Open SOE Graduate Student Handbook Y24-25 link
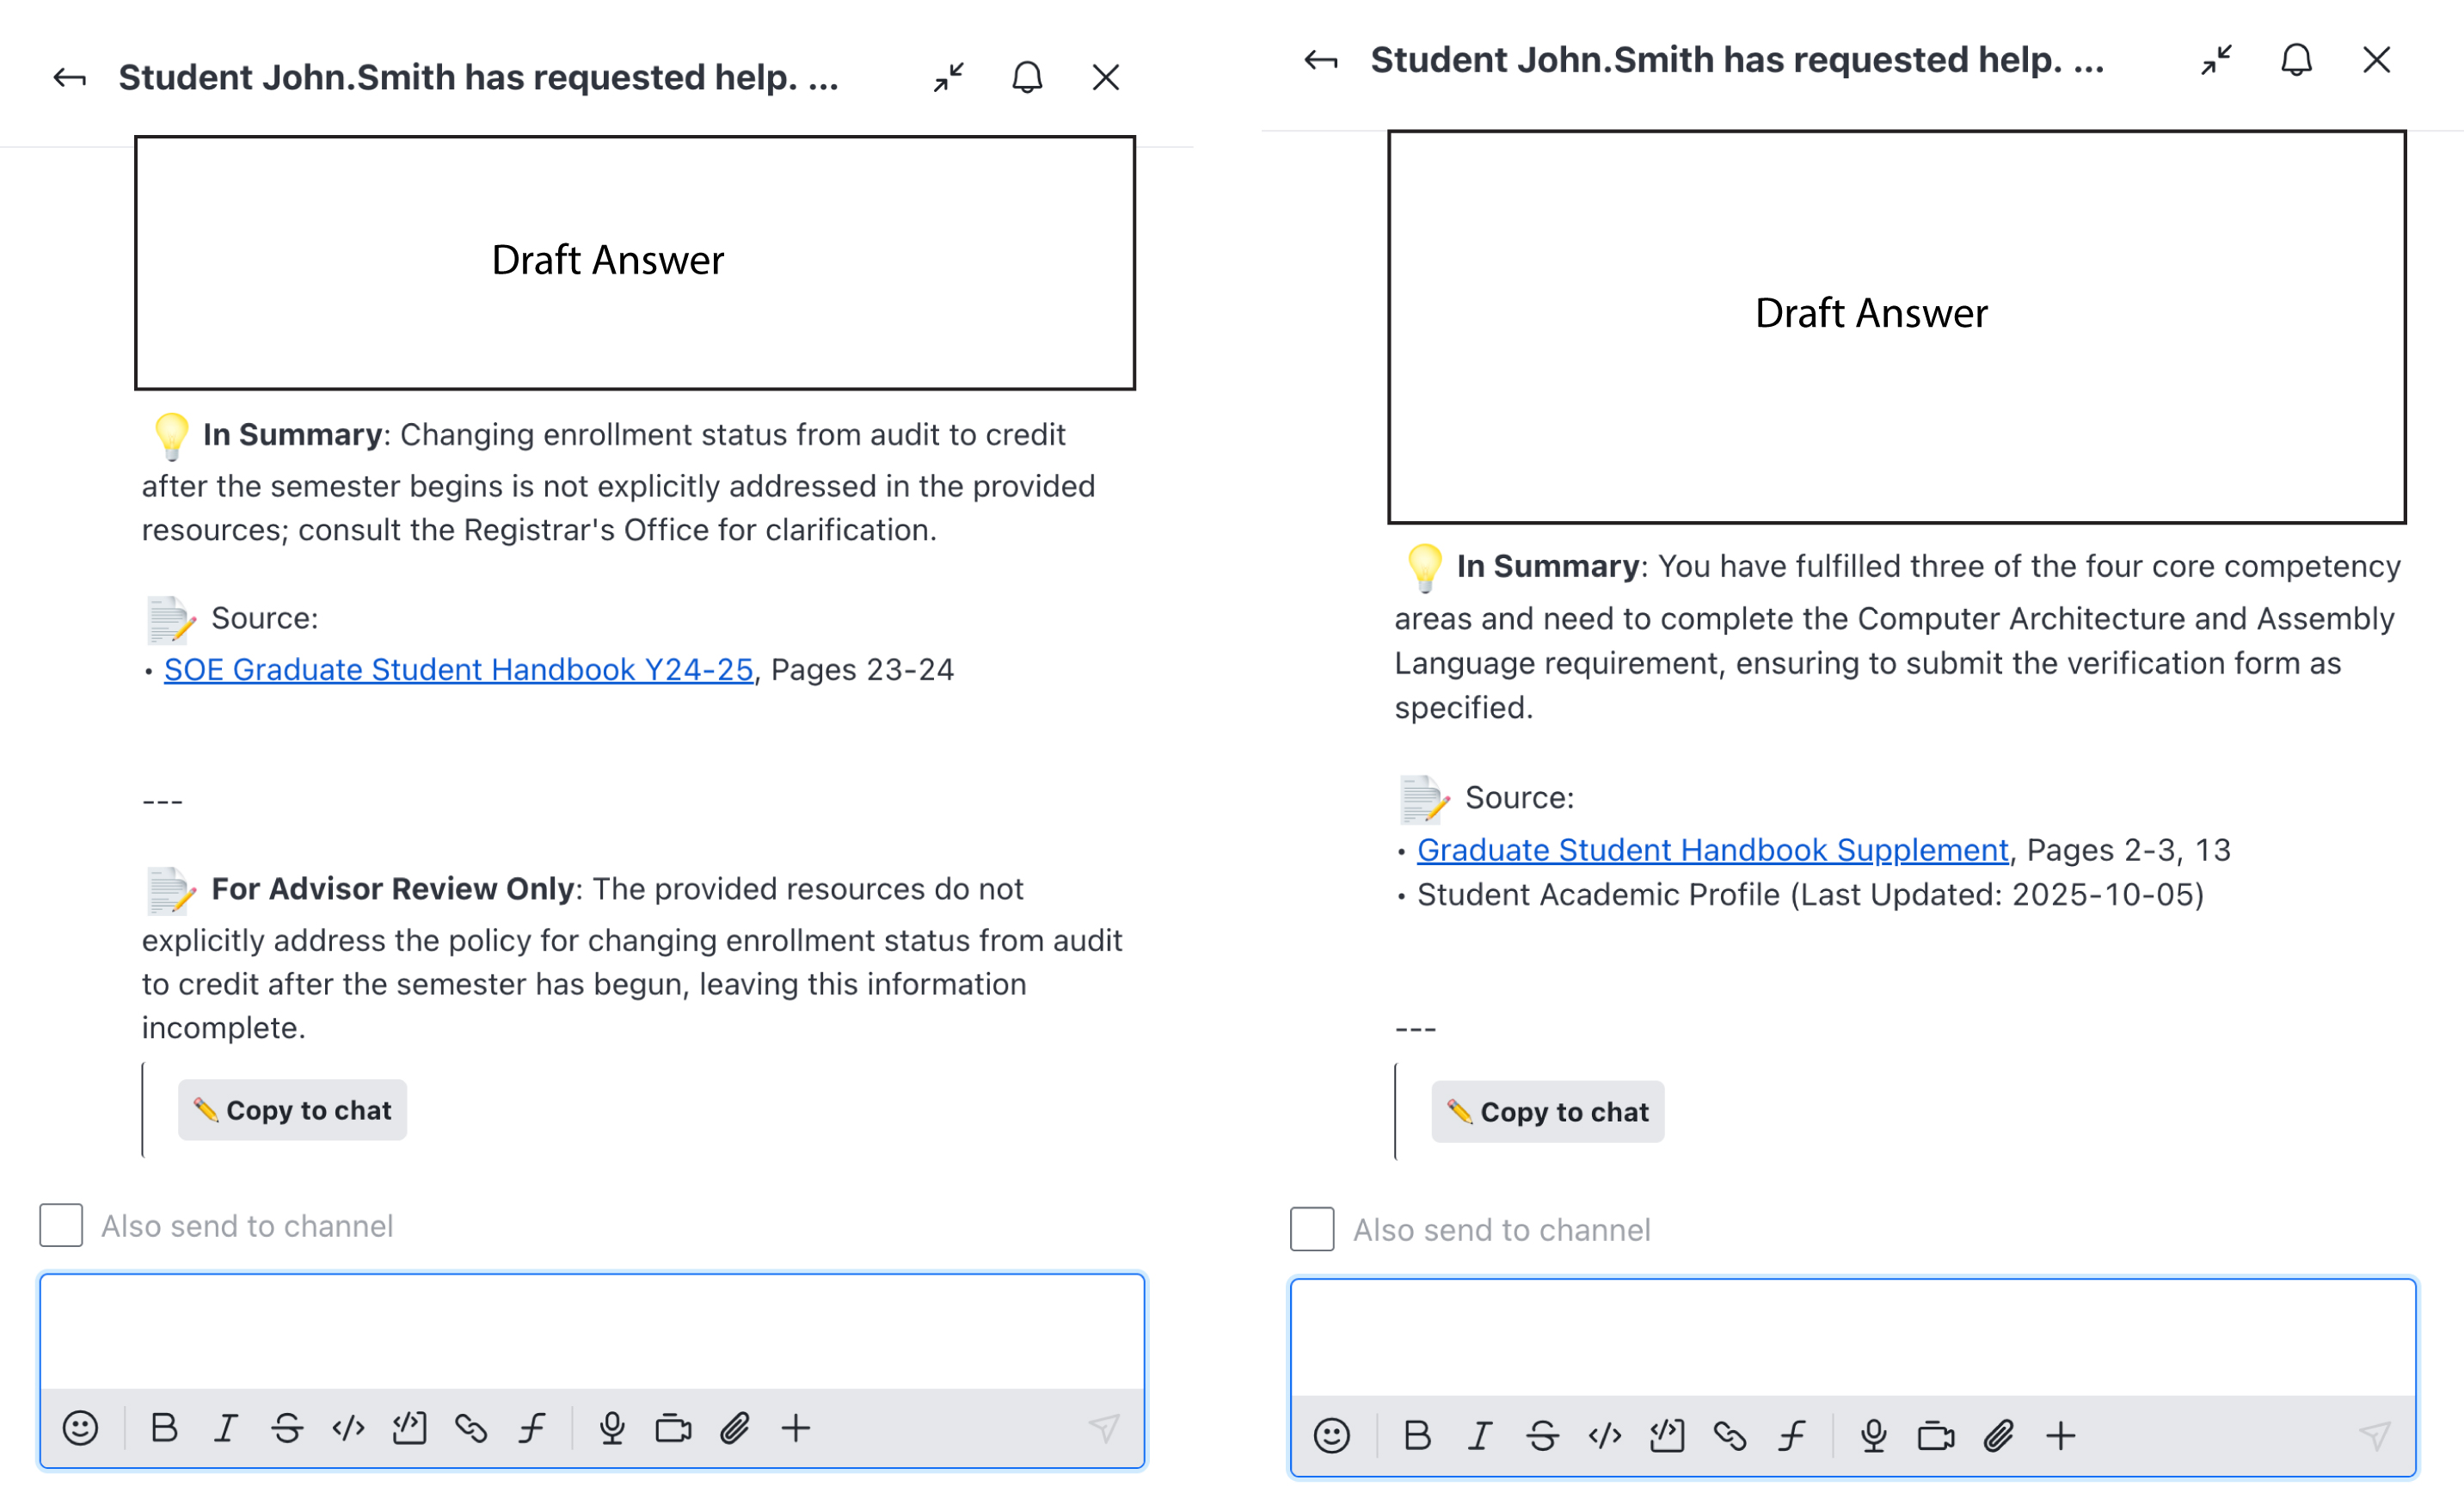 click(458, 669)
